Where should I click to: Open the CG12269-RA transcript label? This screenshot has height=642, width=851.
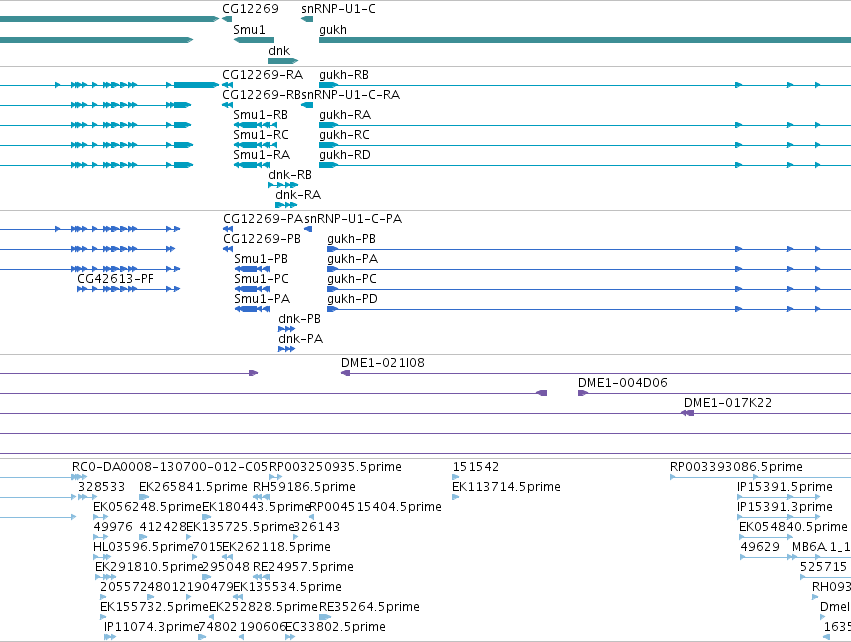tap(263, 74)
